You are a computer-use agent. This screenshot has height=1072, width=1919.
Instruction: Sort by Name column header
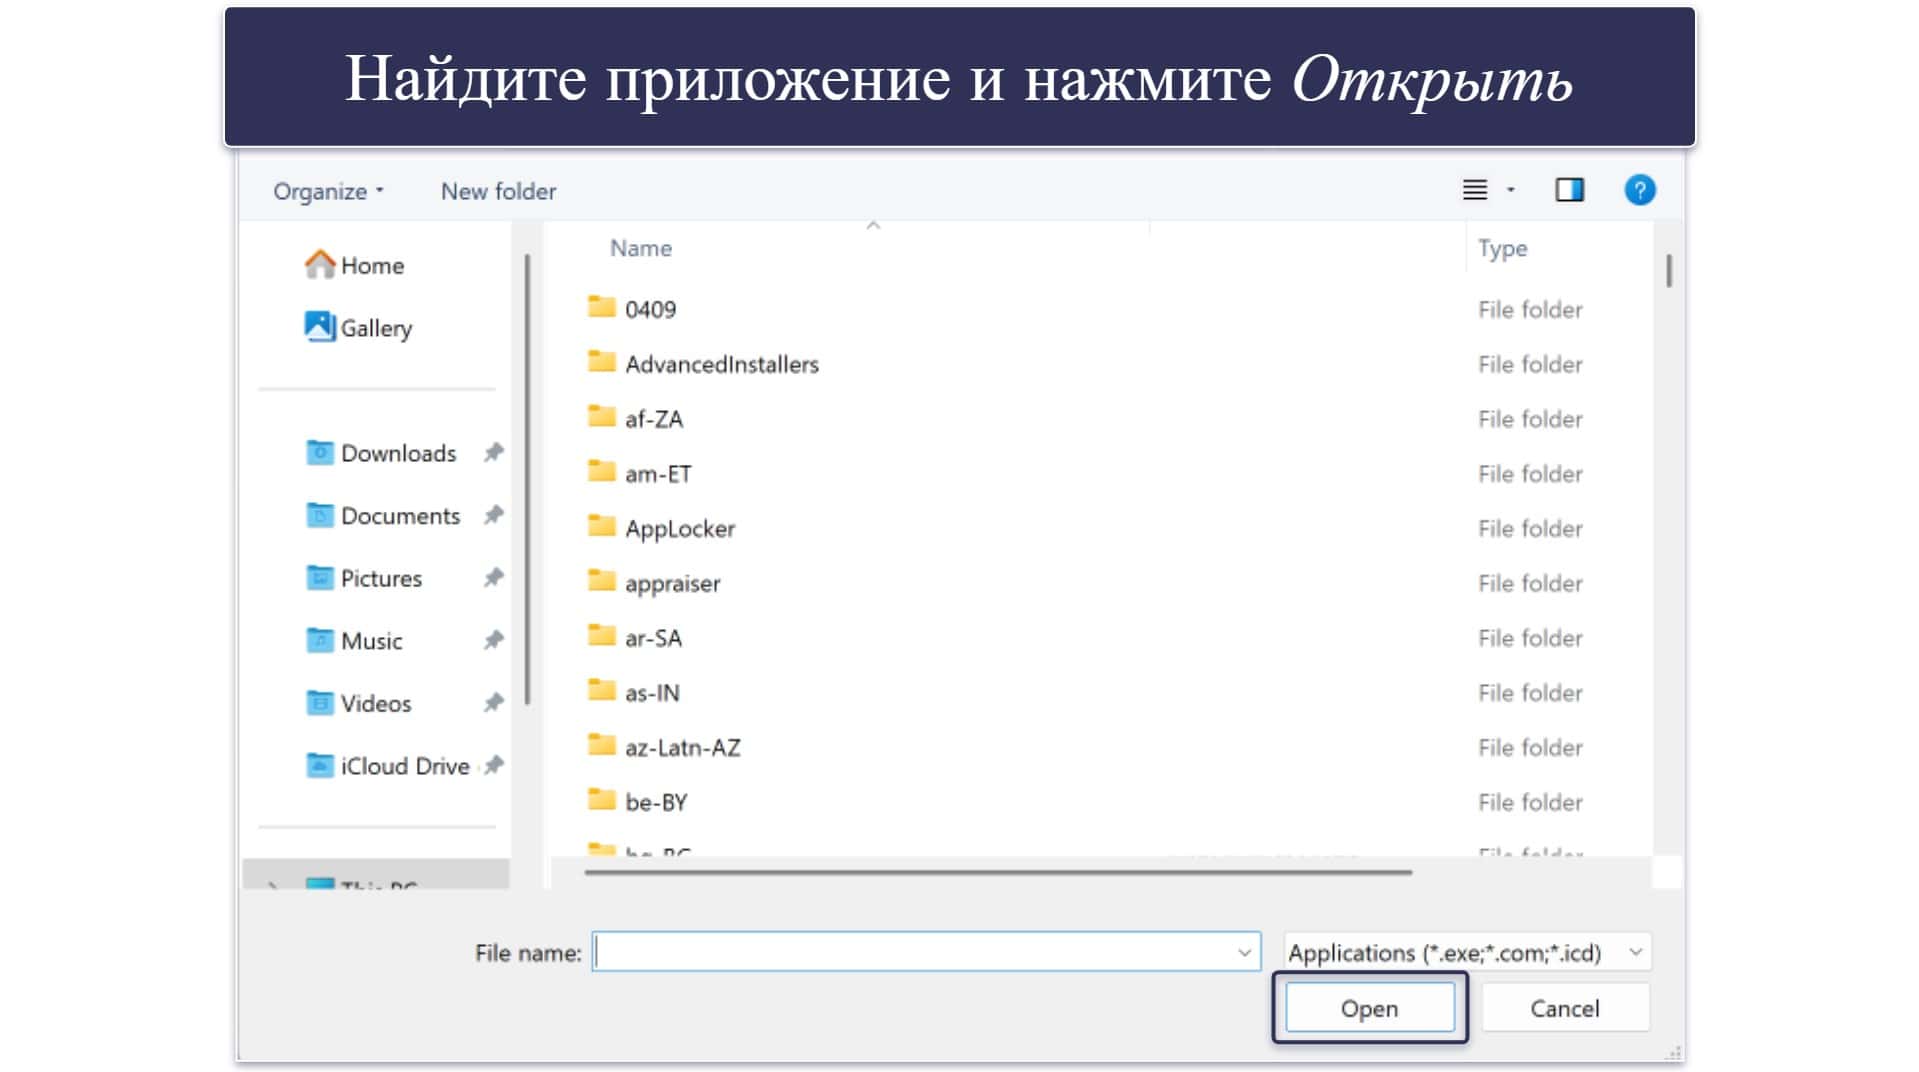pyautogui.click(x=640, y=248)
